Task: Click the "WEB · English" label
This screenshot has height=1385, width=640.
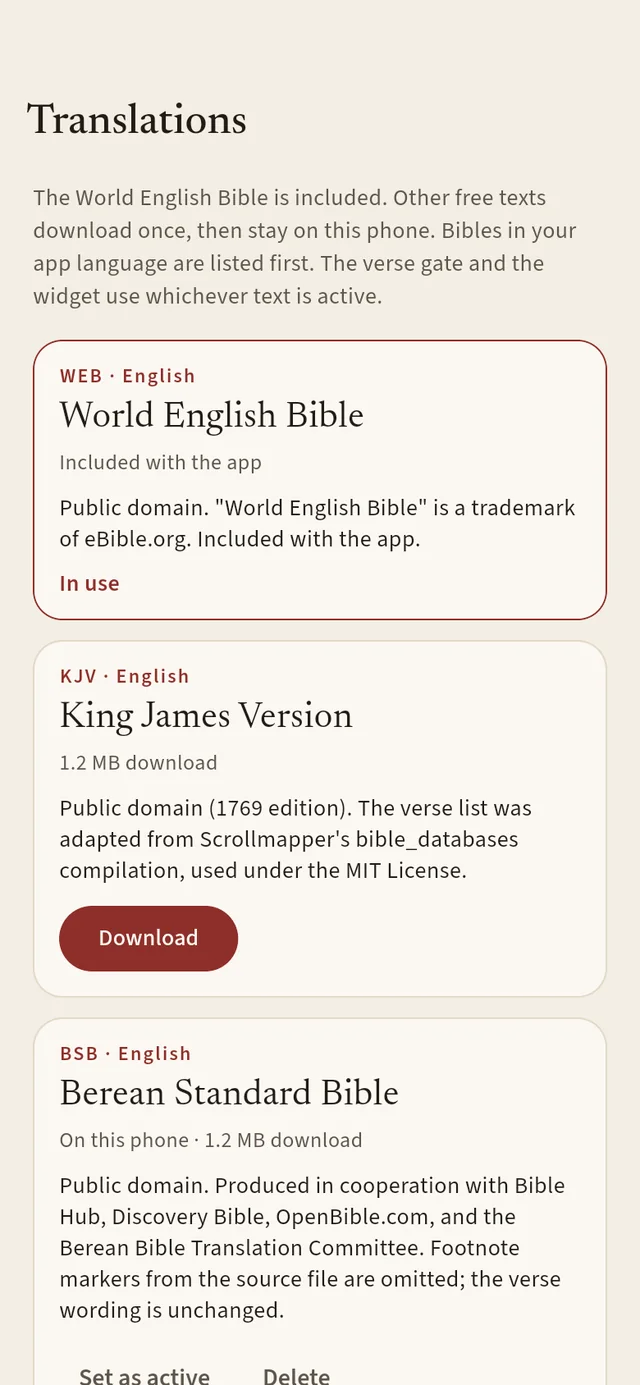Action: [127, 376]
